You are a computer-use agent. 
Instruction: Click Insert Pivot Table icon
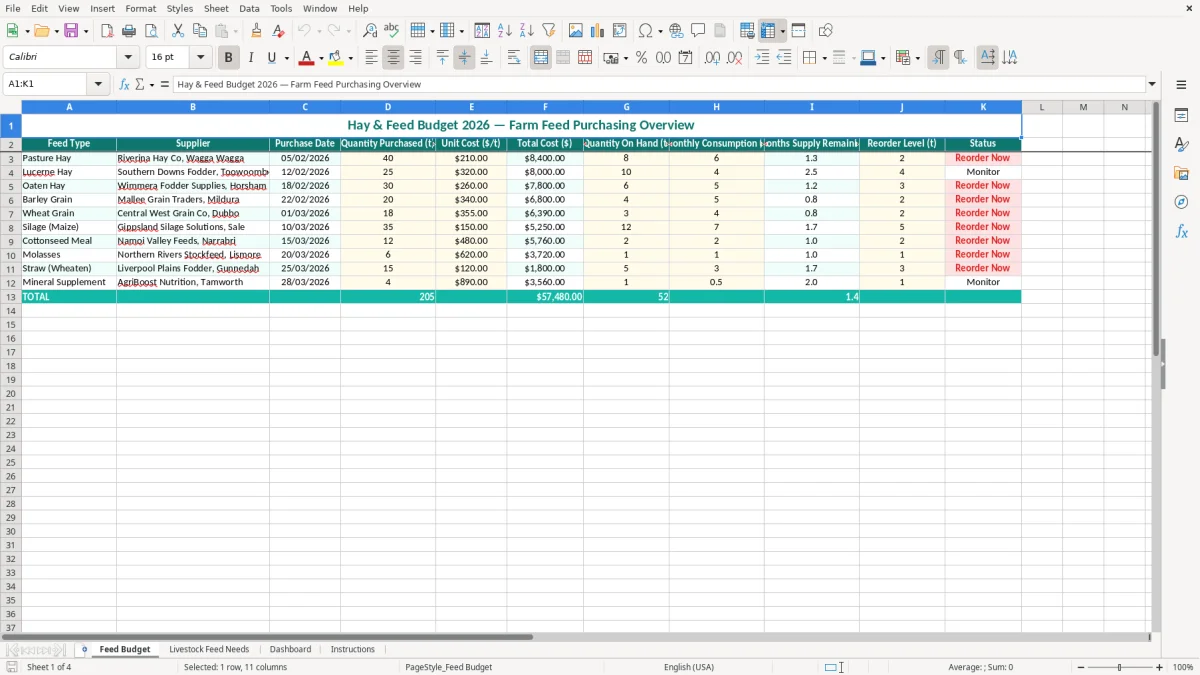pyautogui.click(x=620, y=31)
